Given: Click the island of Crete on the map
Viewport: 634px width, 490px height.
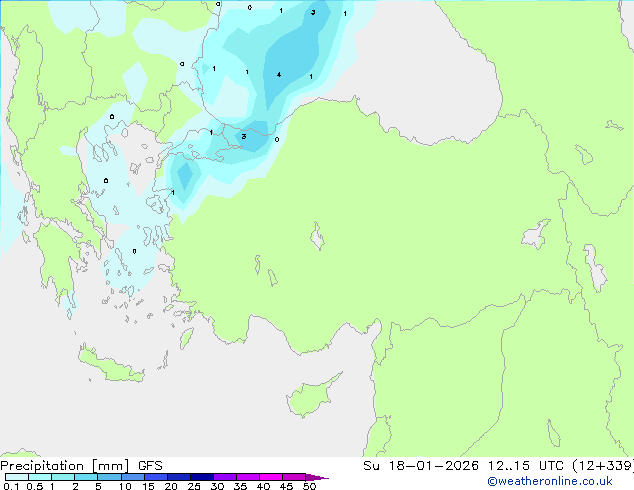Looking at the screenshot, I should coord(111,365).
